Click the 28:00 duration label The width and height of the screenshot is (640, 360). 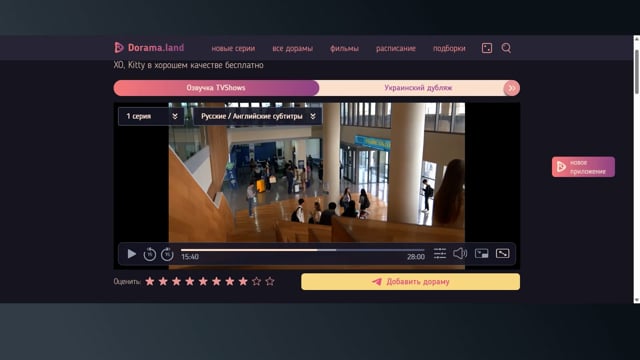(x=416, y=257)
